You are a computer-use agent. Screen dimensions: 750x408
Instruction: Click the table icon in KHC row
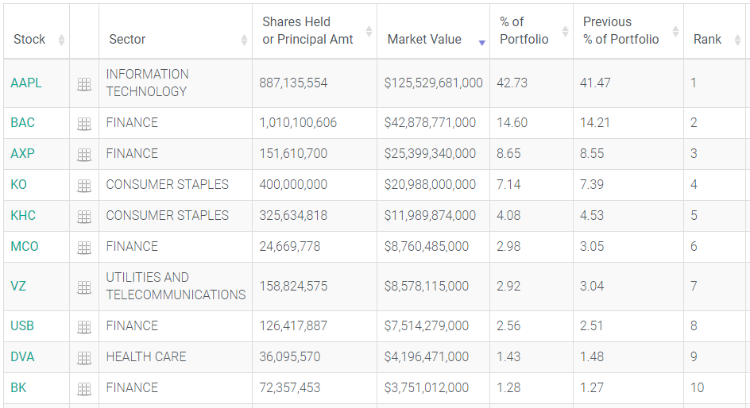[84, 217]
